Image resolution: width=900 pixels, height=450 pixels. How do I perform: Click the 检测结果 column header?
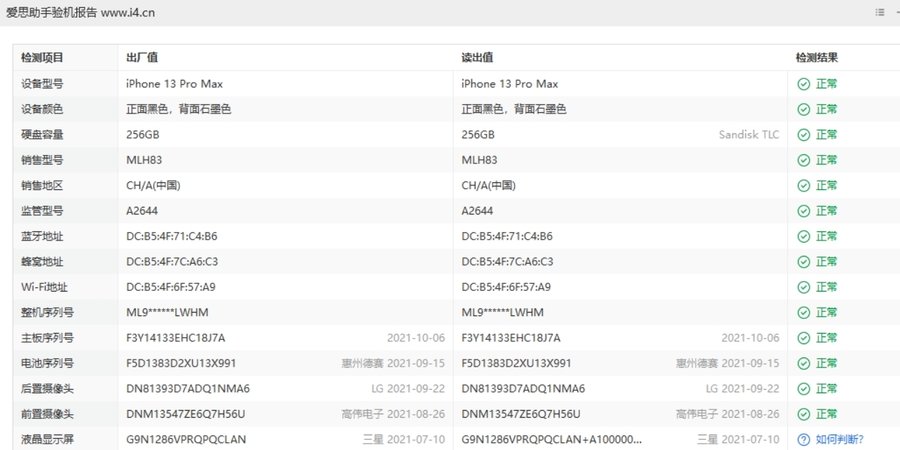817,58
